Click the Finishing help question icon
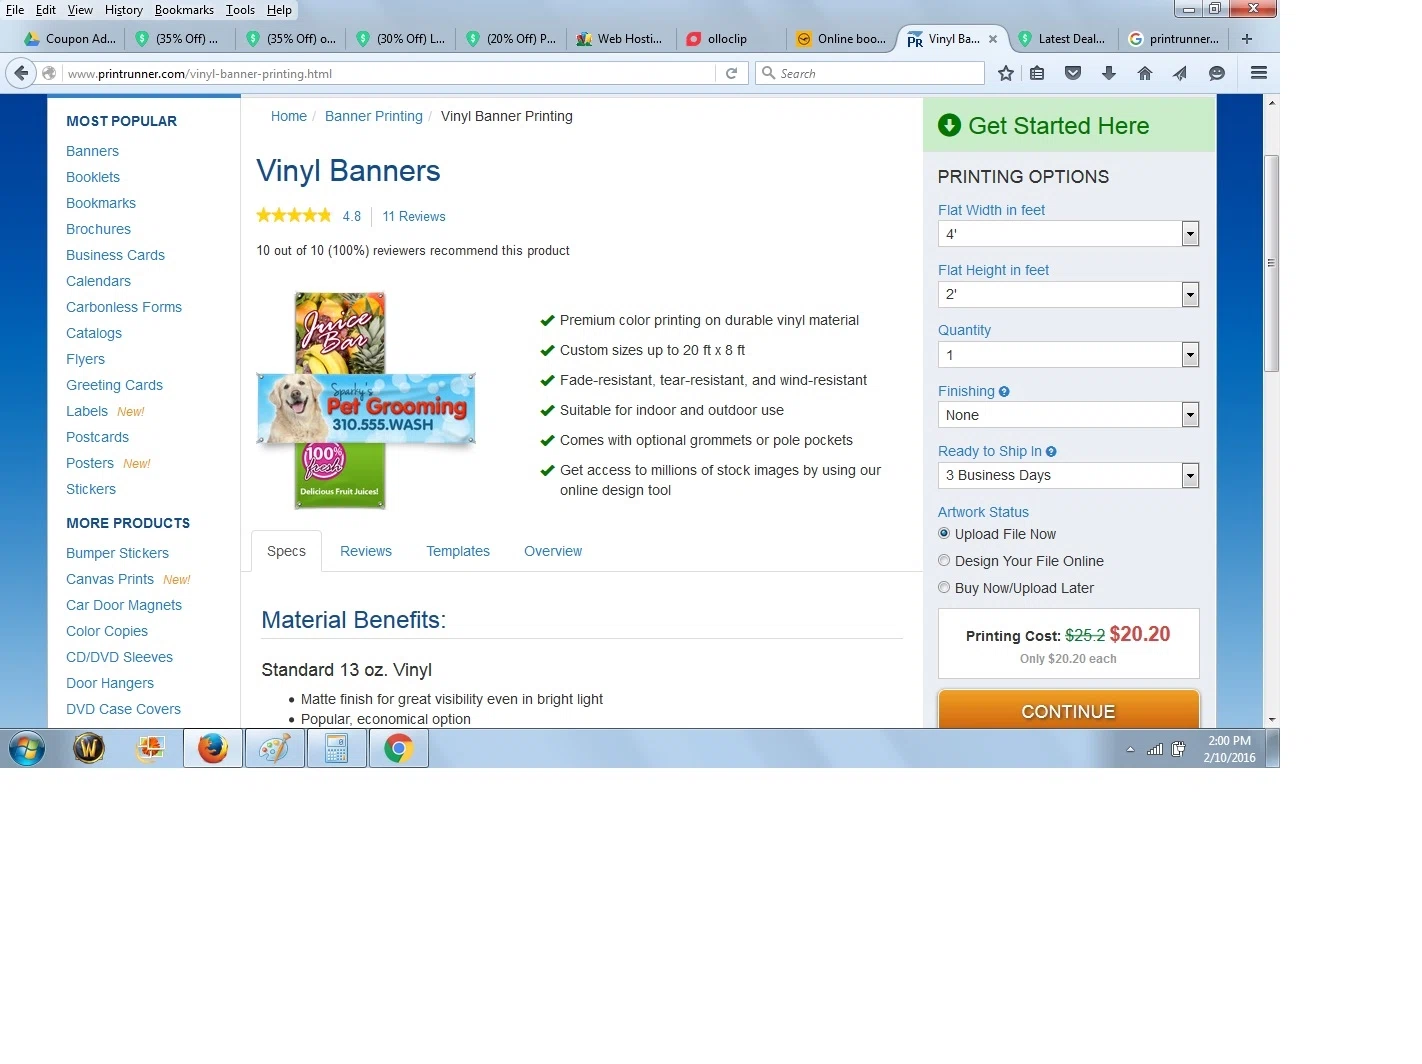 tap(1004, 392)
